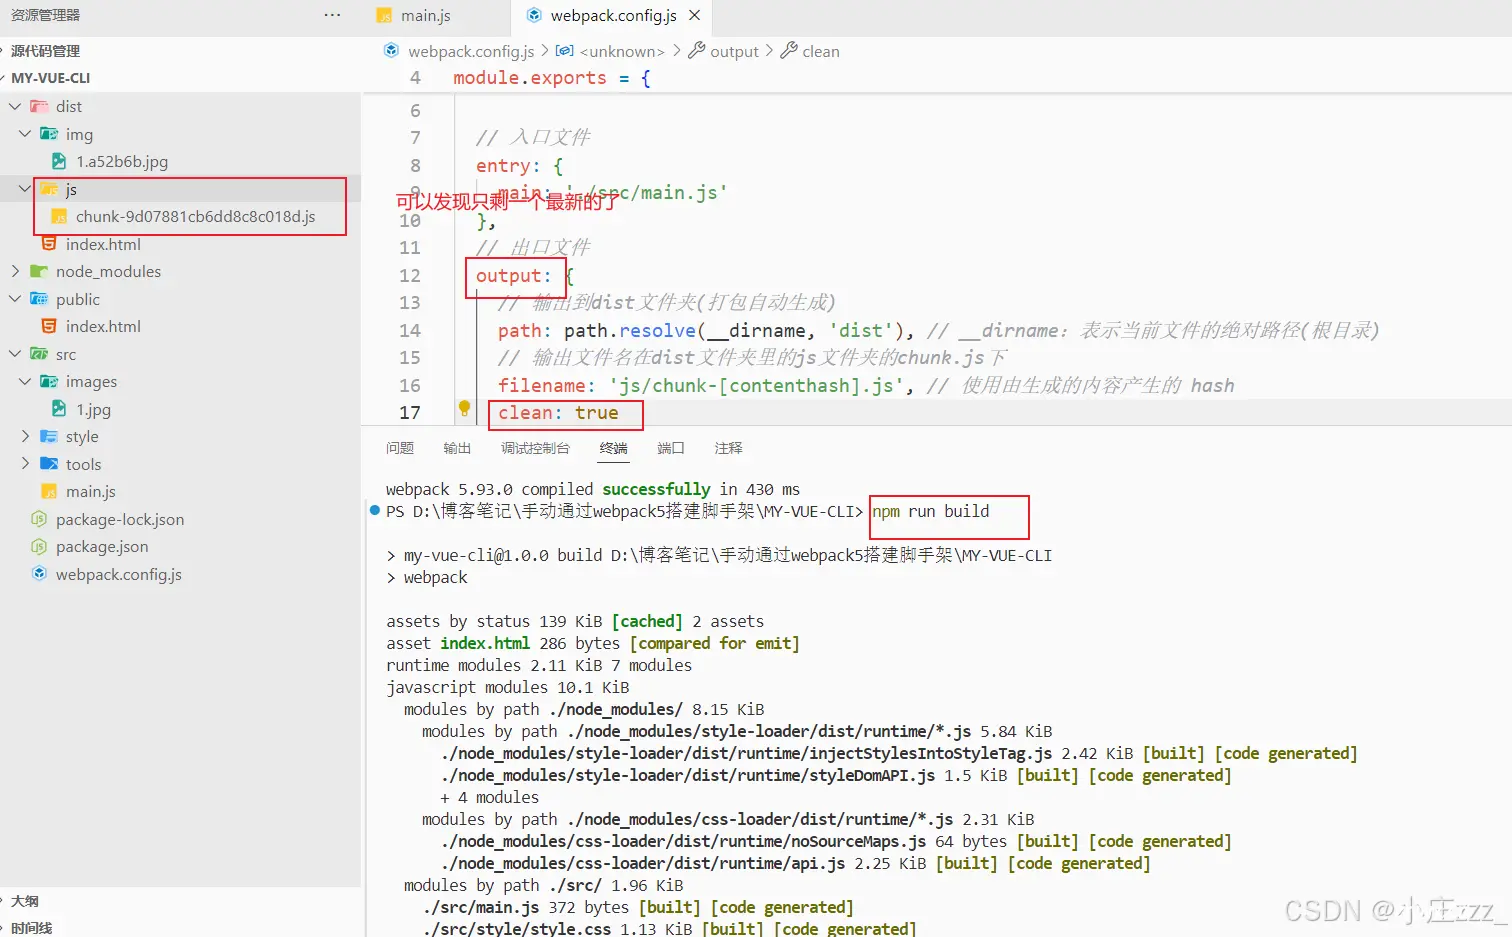Open webpack.config.js from the file tree
Viewport: 1512px width, 937px height.
pyautogui.click(x=119, y=574)
